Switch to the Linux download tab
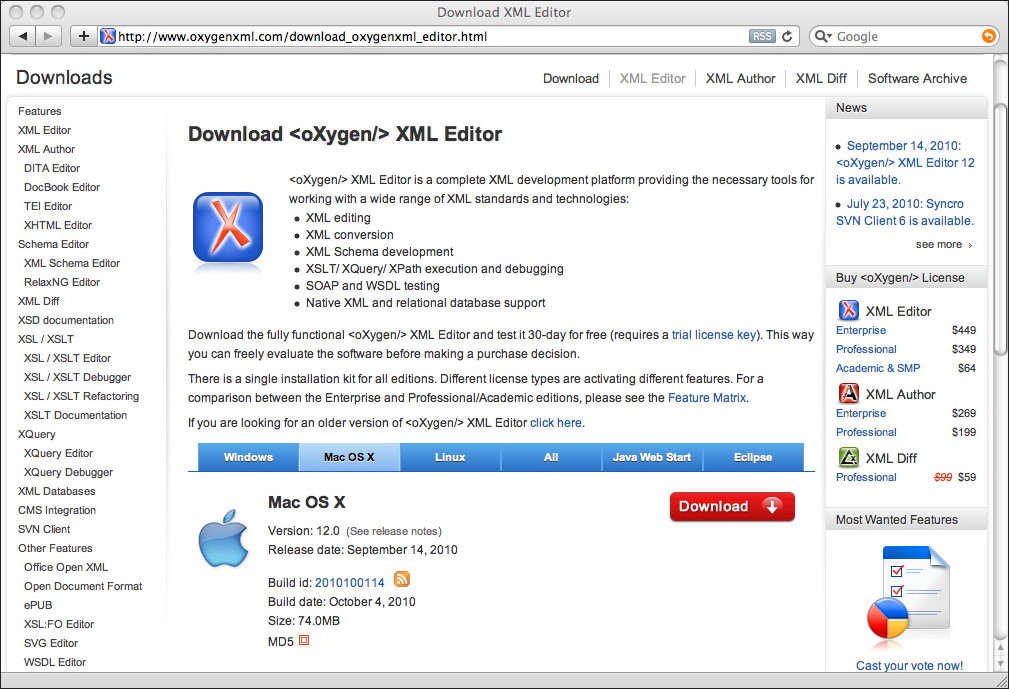This screenshot has height=689, width=1009. point(450,457)
